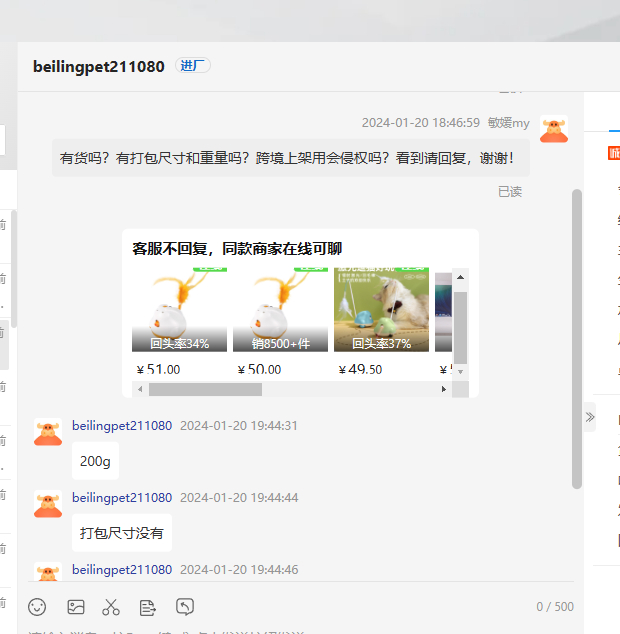Click sender name beilingpet211080 above 200g
The height and width of the screenshot is (634, 620).
point(122,425)
